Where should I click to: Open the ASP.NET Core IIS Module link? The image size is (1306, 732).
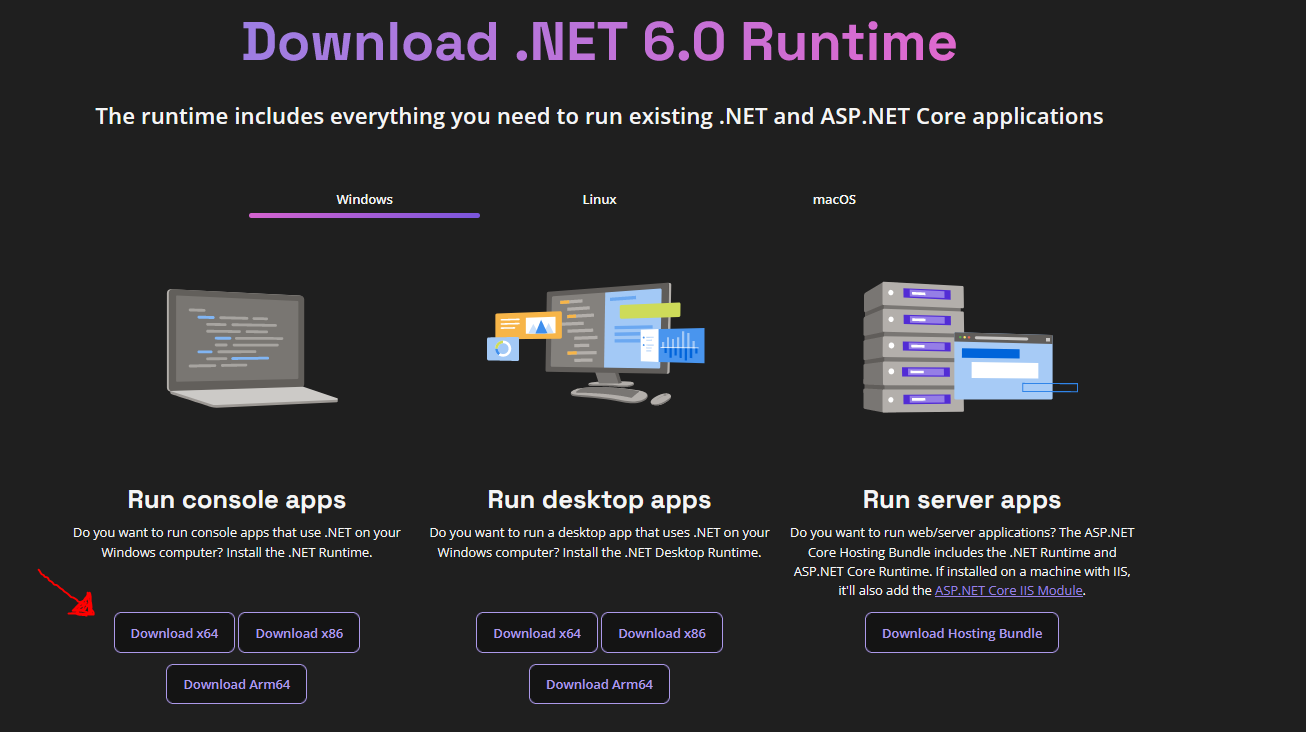click(1008, 591)
